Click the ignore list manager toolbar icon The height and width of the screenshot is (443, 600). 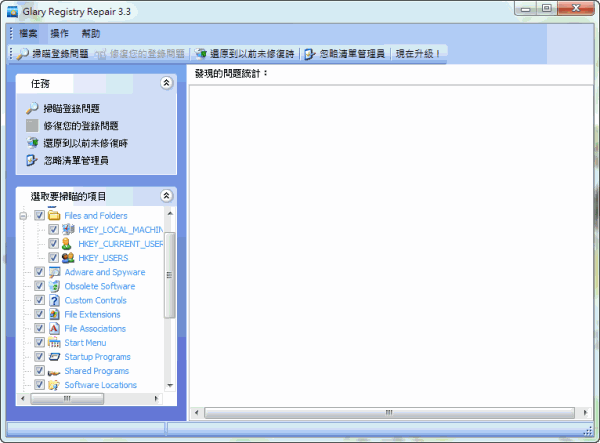pyautogui.click(x=310, y=54)
